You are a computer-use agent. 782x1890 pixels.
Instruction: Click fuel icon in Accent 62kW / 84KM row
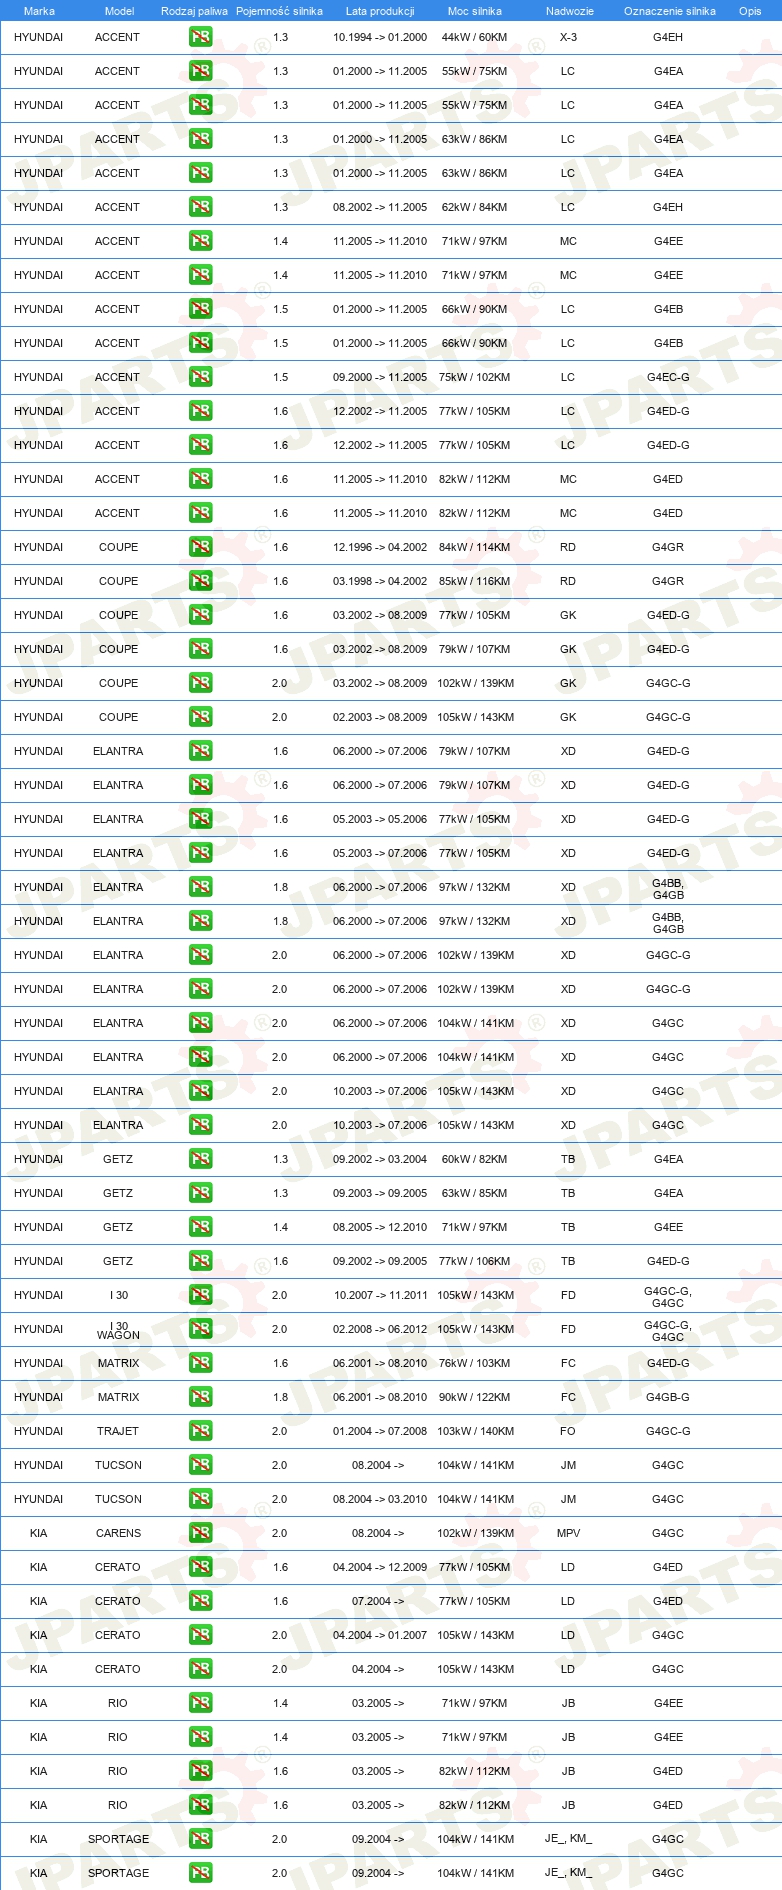[x=200, y=207]
